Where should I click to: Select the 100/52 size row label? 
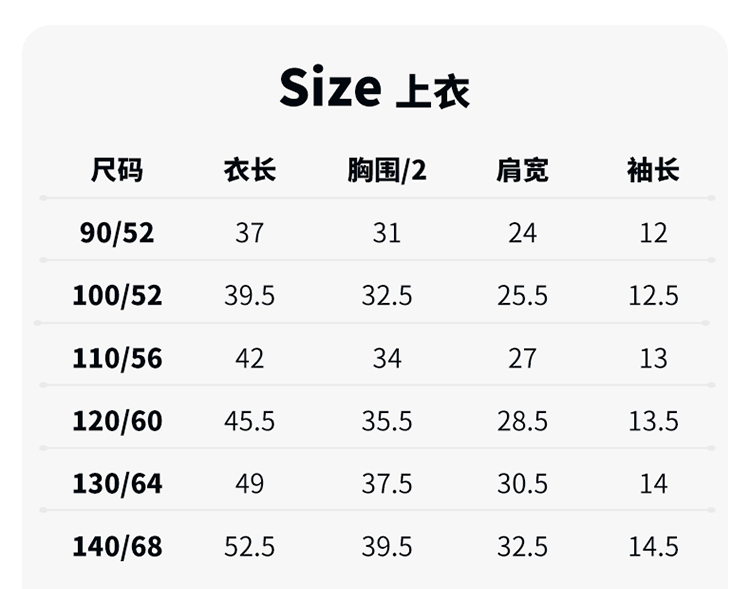tap(117, 296)
